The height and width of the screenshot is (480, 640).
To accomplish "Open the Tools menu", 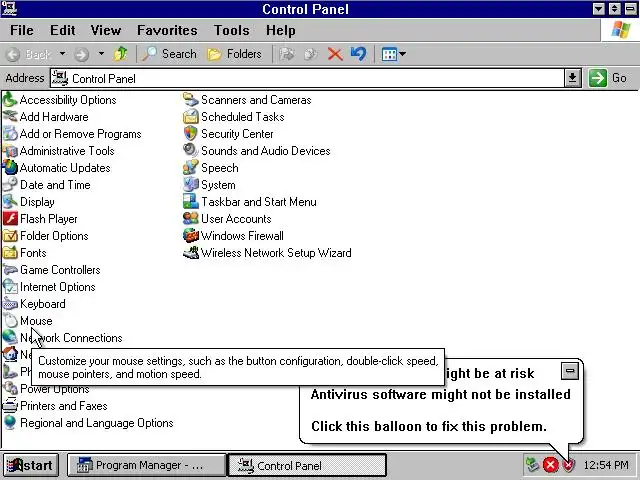I will [x=231, y=30].
